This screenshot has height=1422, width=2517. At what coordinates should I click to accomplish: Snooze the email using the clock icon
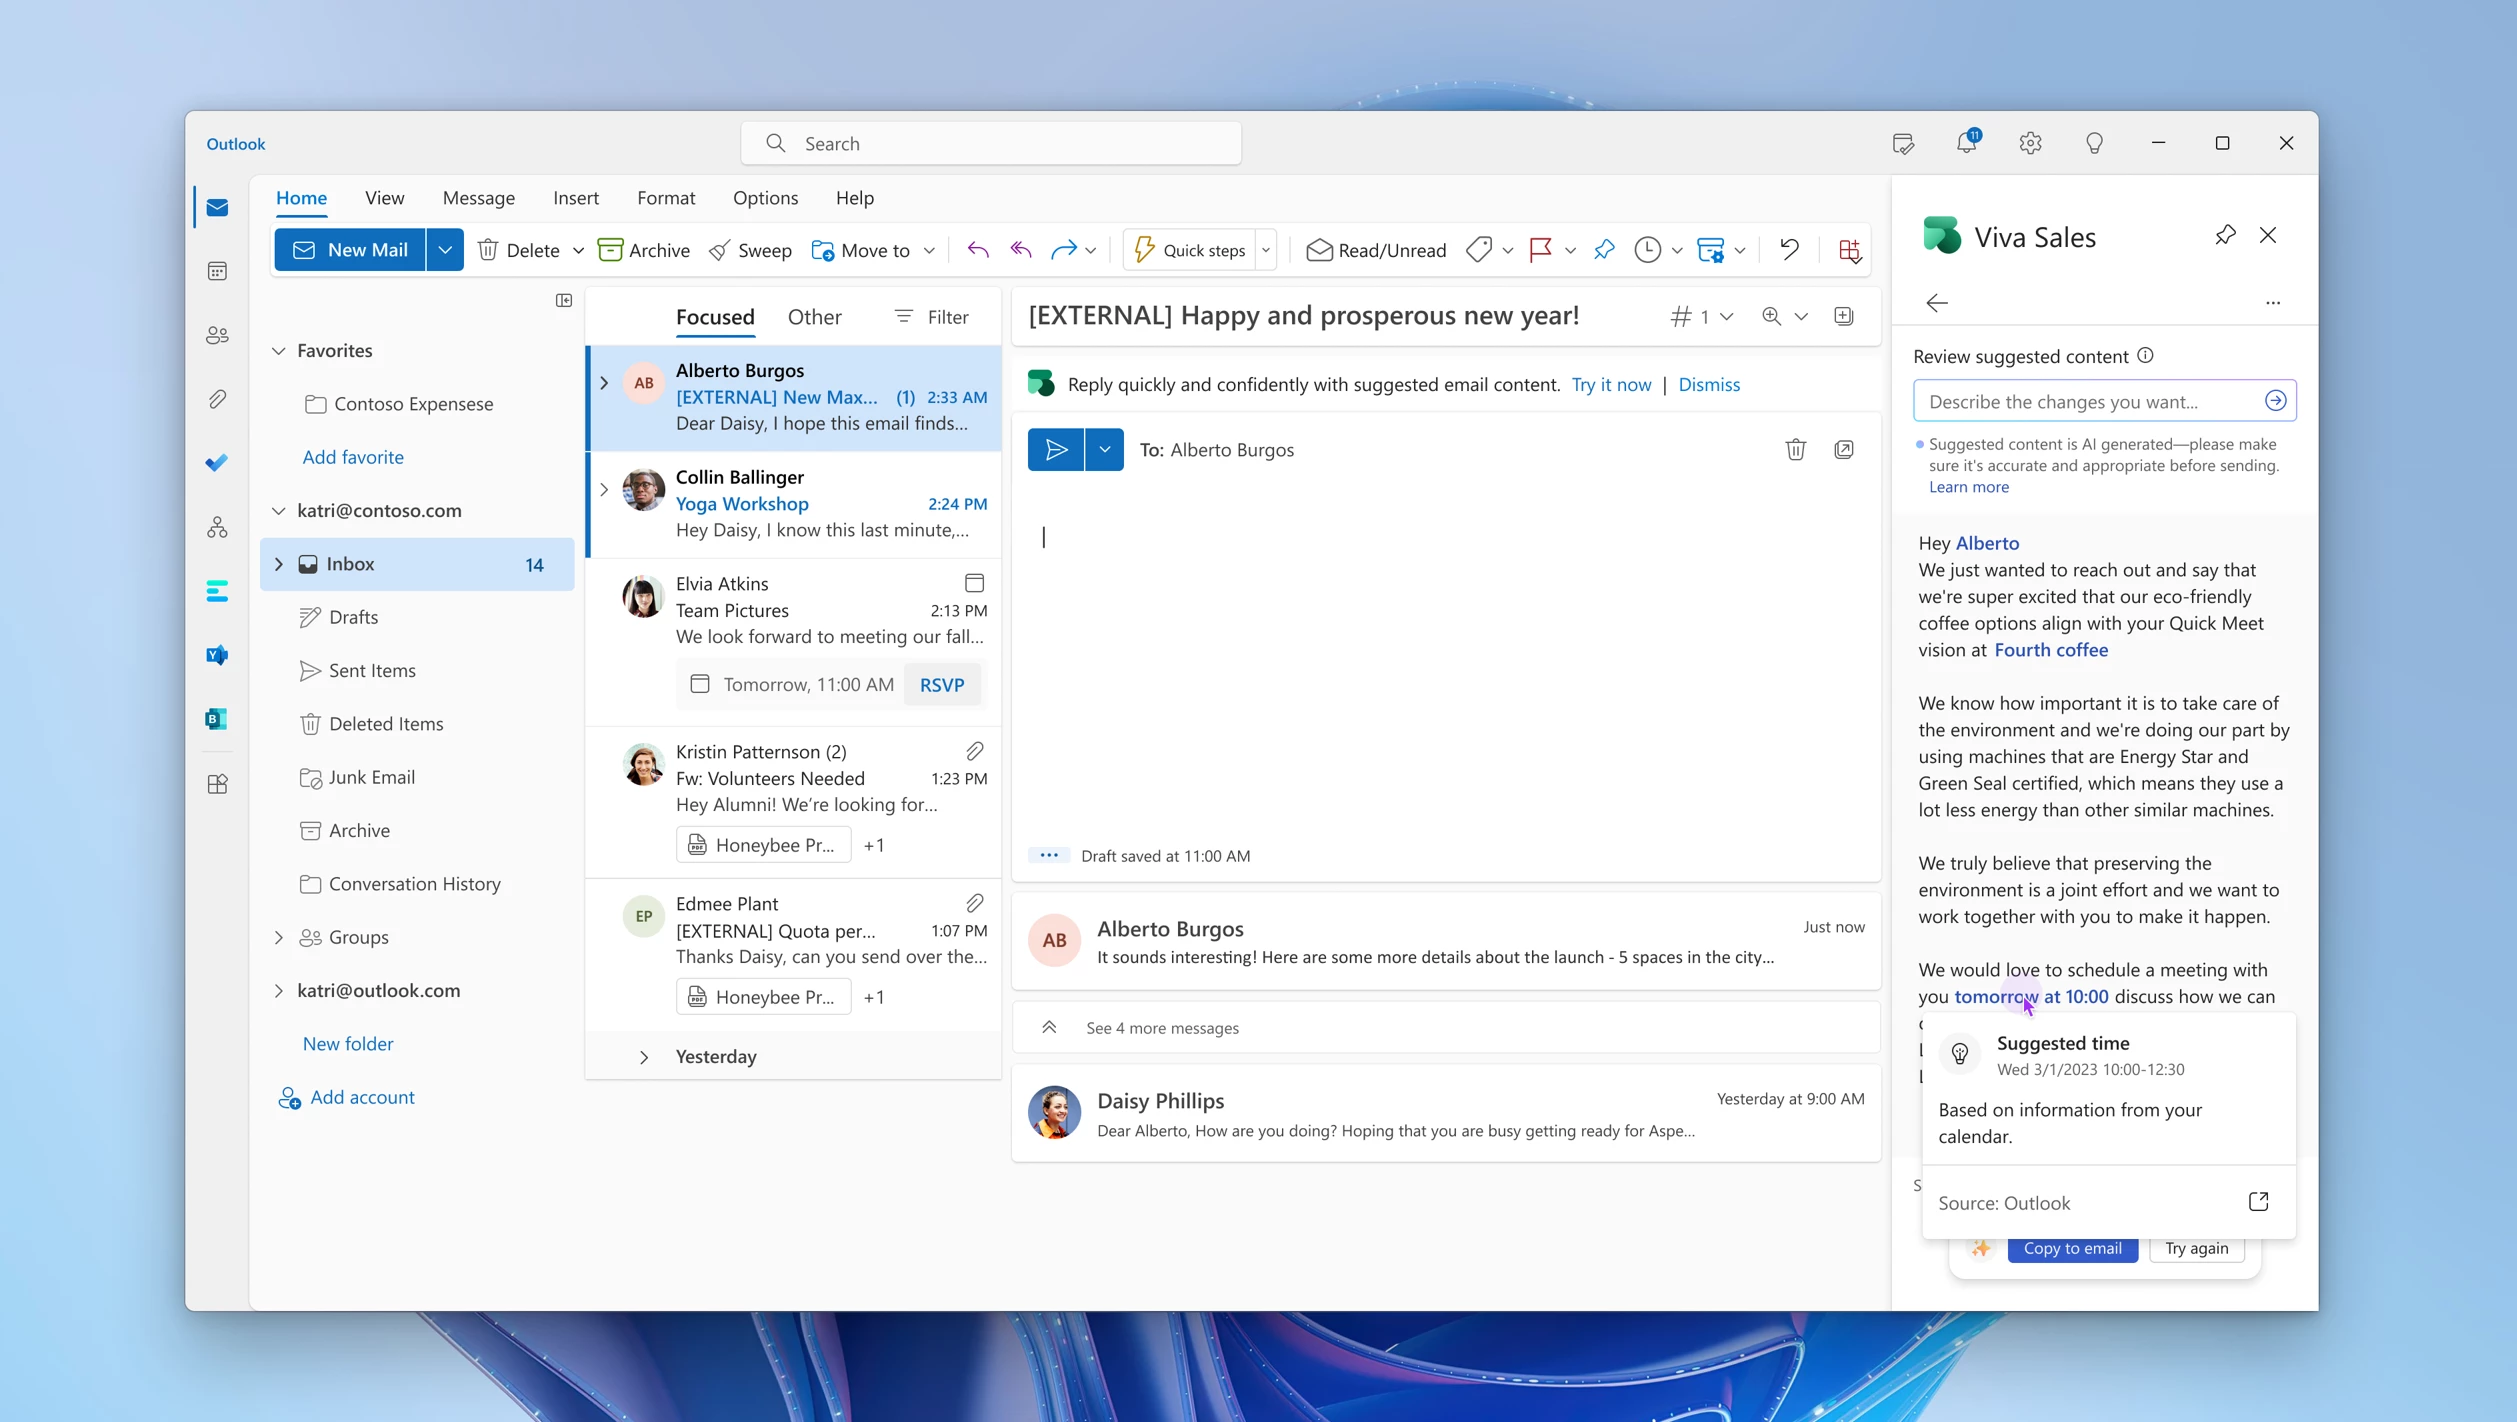1648,250
